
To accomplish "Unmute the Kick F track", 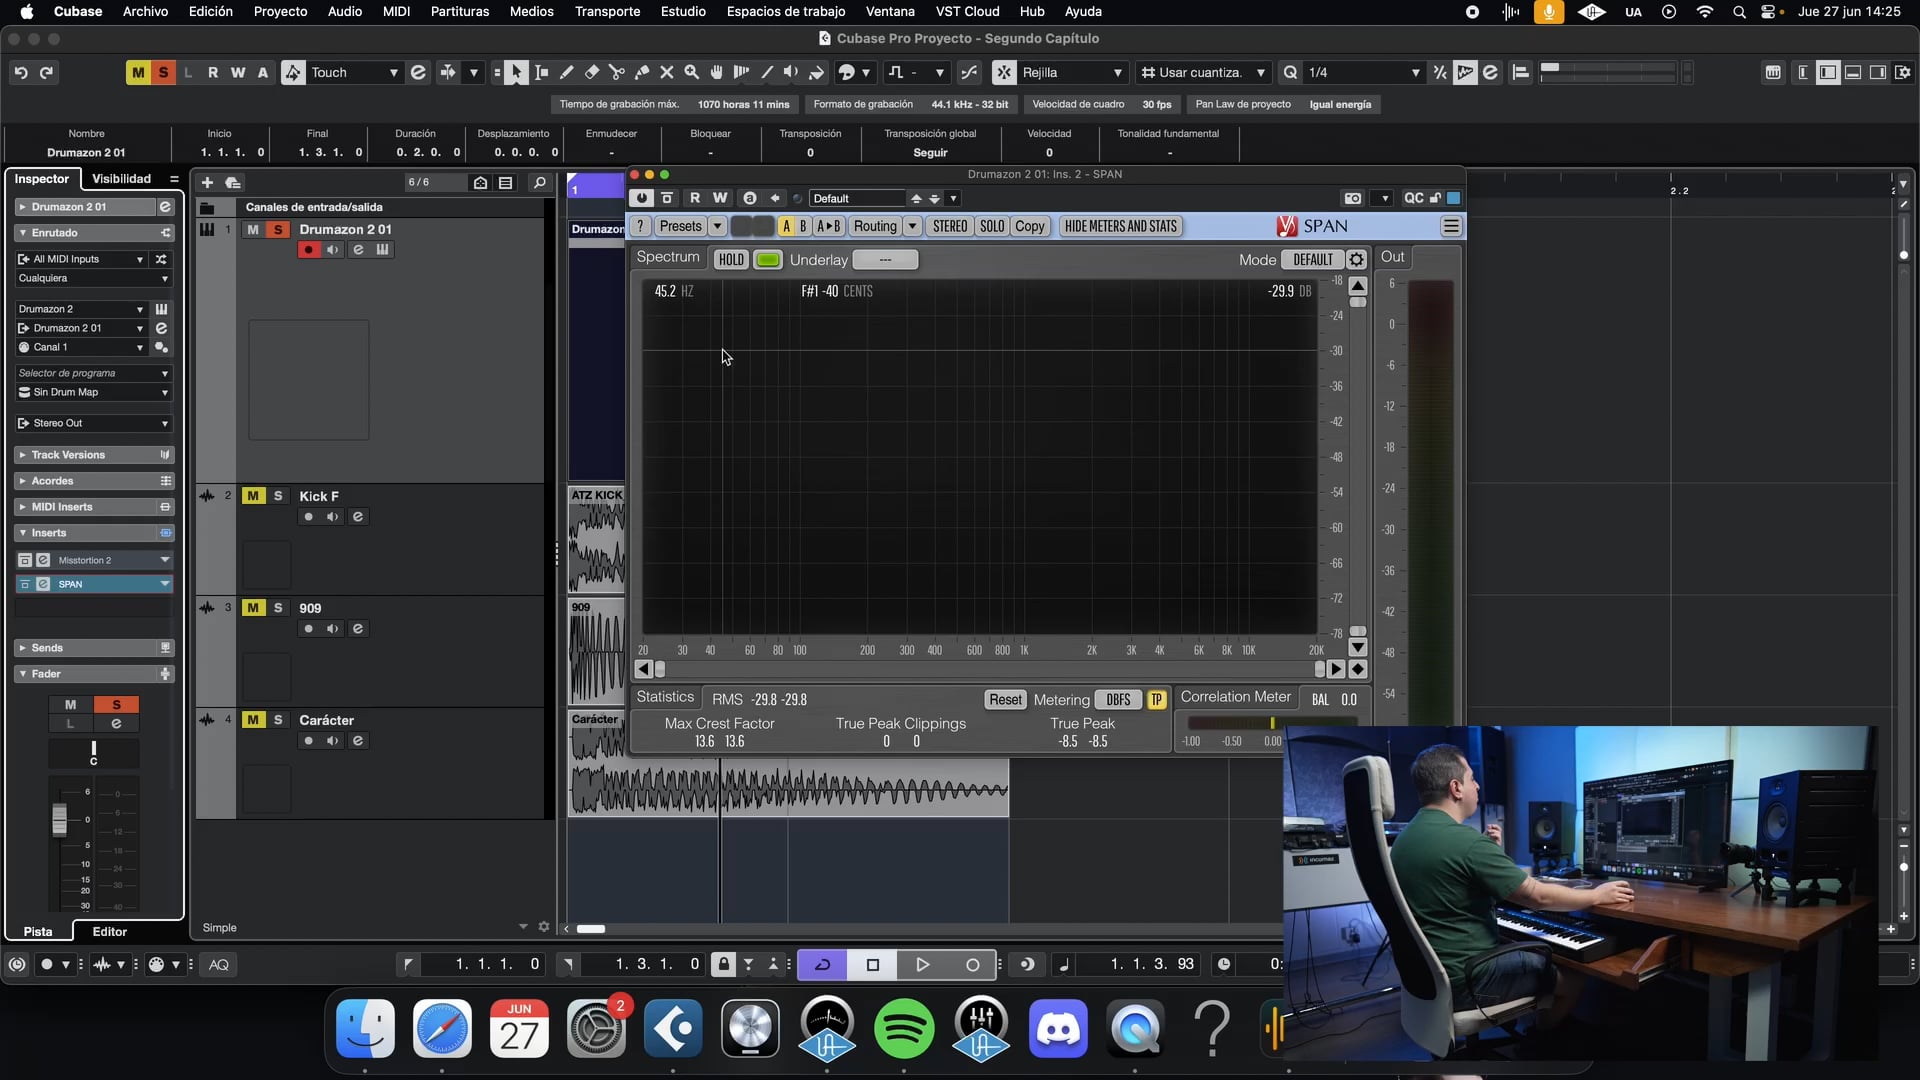I will pos(254,496).
